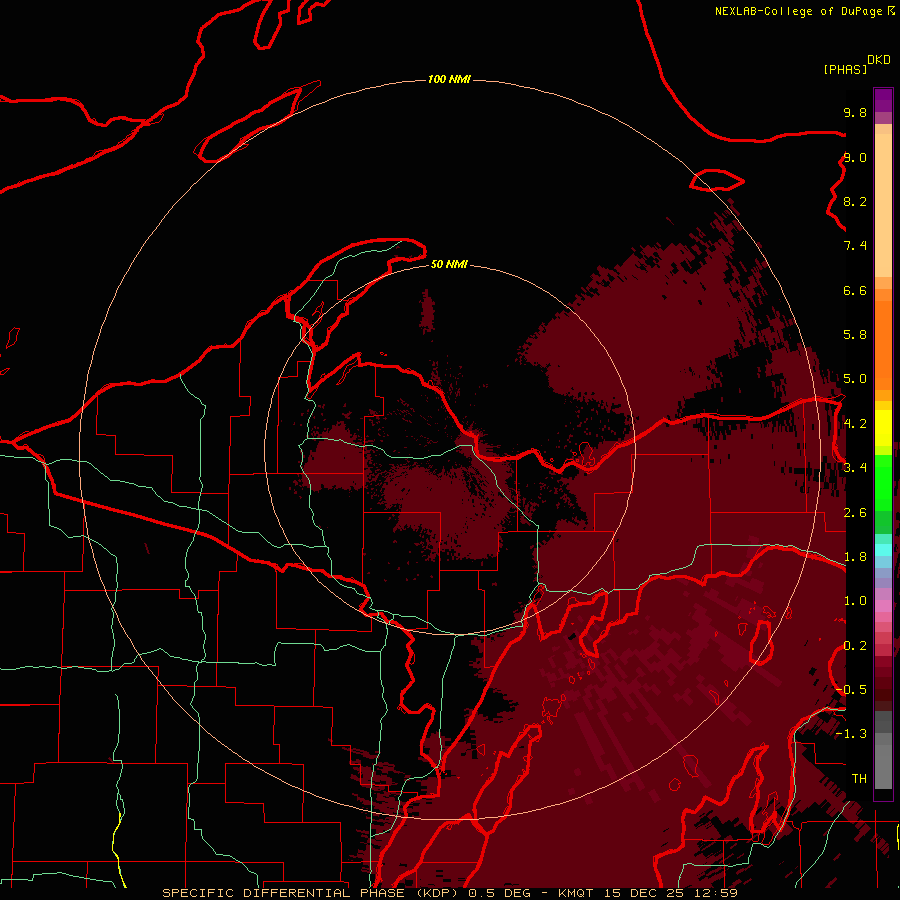The width and height of the screenshot is (900, 900).
Task: Select the 8.2 scale value
Action: click(x=855, y=201)
